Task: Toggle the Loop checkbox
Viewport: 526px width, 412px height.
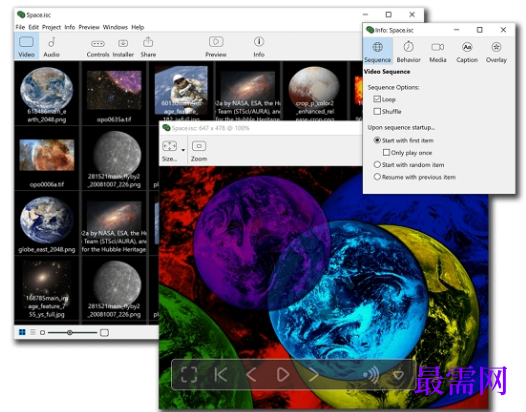Action: point(377,99)
